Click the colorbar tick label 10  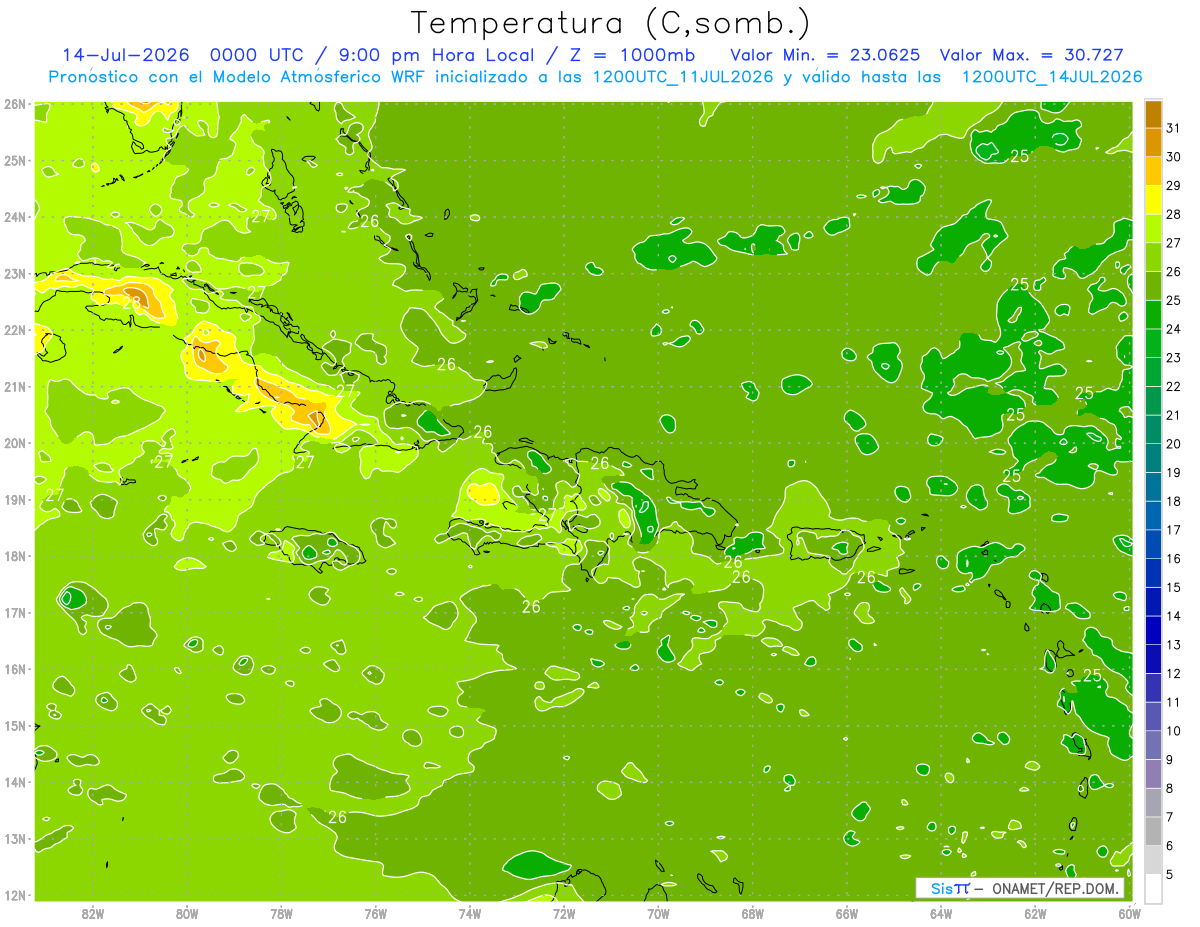tap(1174, 731)
